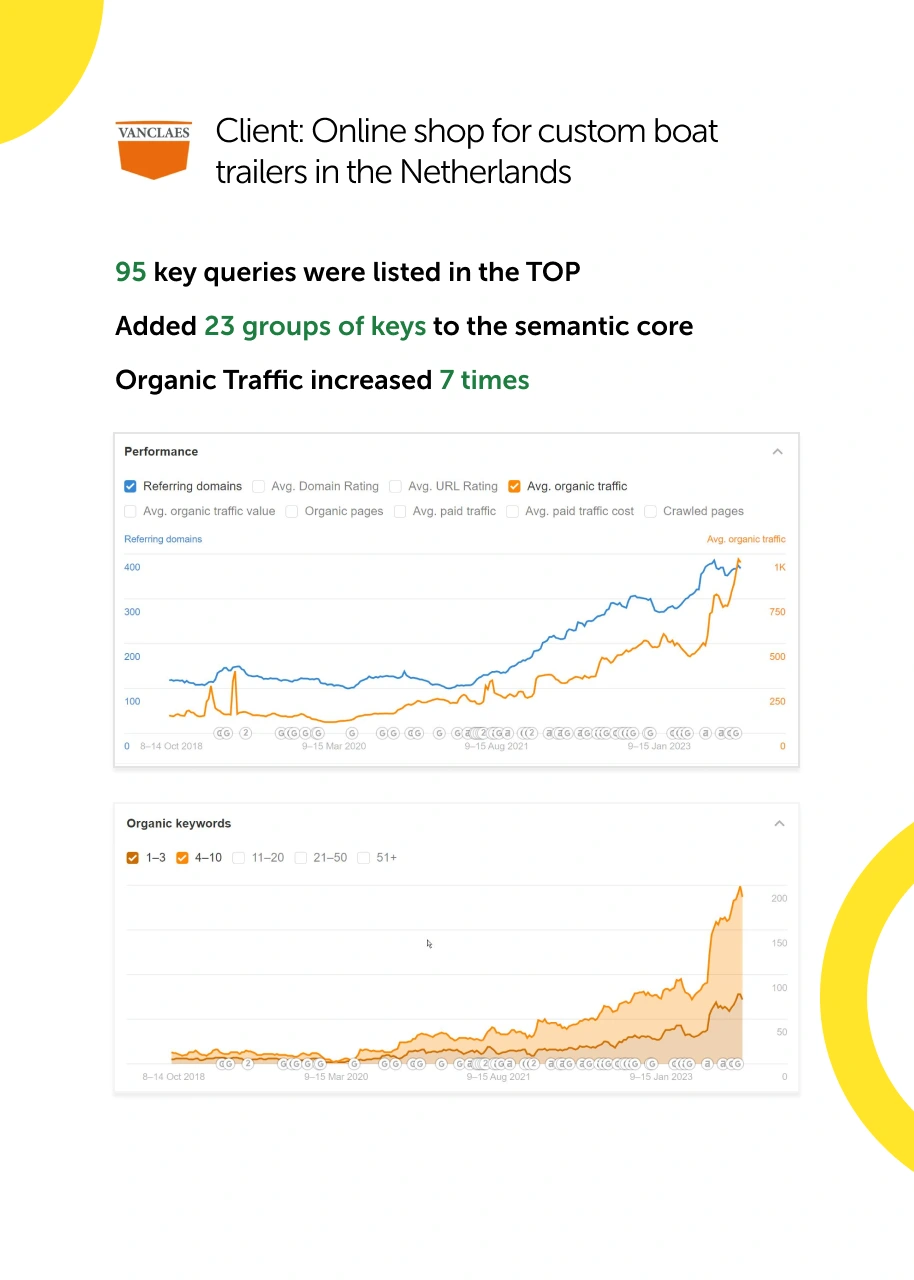
Task: Collapse the Organic keywords panel chevron
Action: point(779,824)
